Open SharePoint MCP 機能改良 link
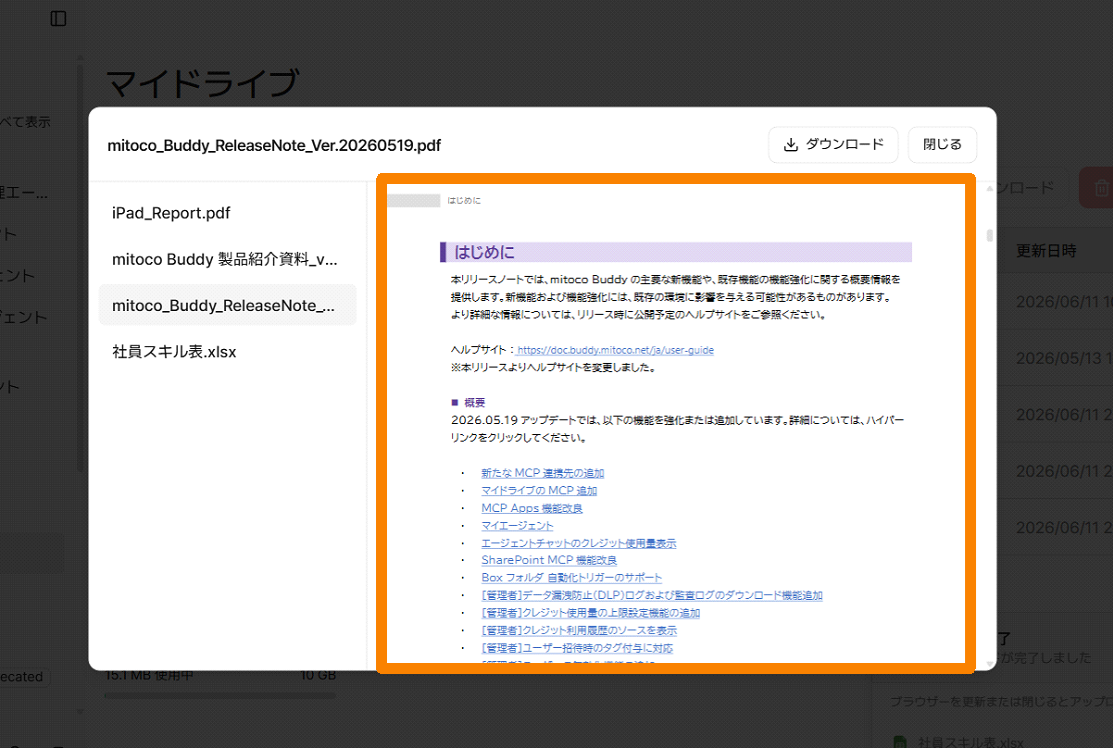The width and height of the screenshot is (1113, 748). [549, 560]
